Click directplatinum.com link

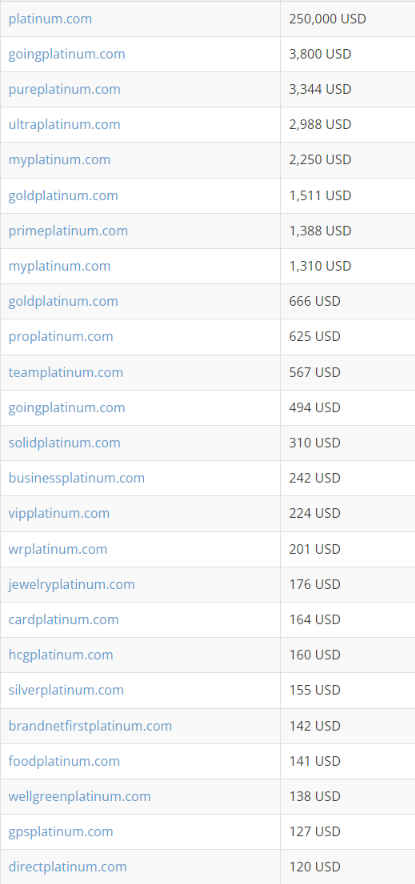[67, 867]
